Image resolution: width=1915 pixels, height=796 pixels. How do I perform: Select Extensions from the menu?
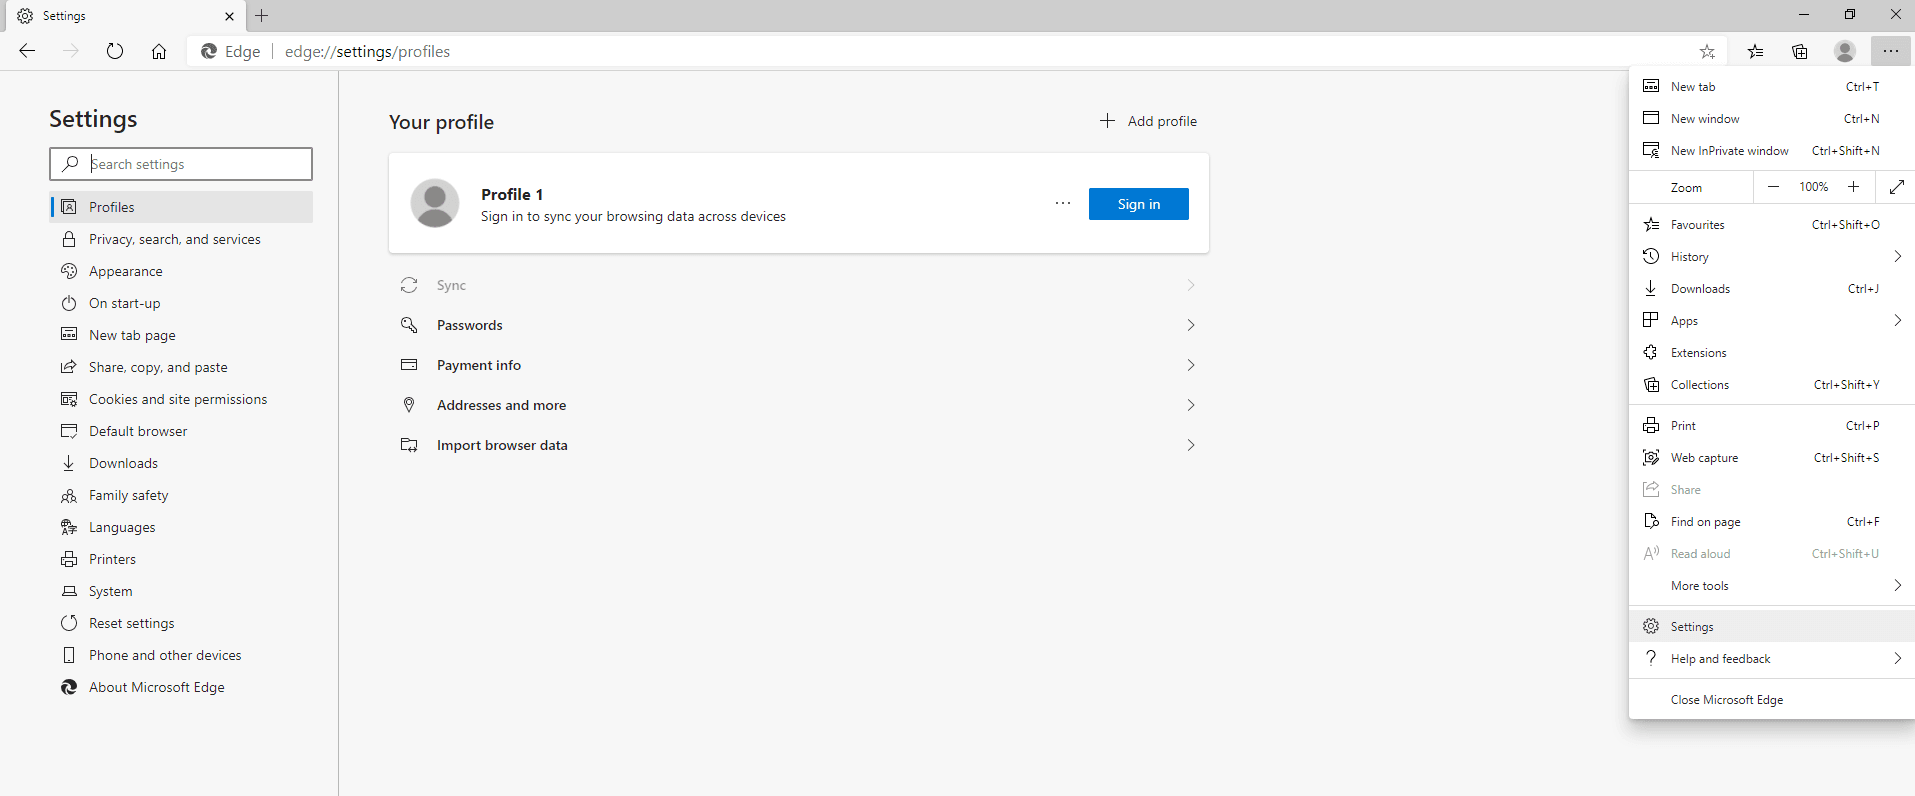[x=1698, y=353]
